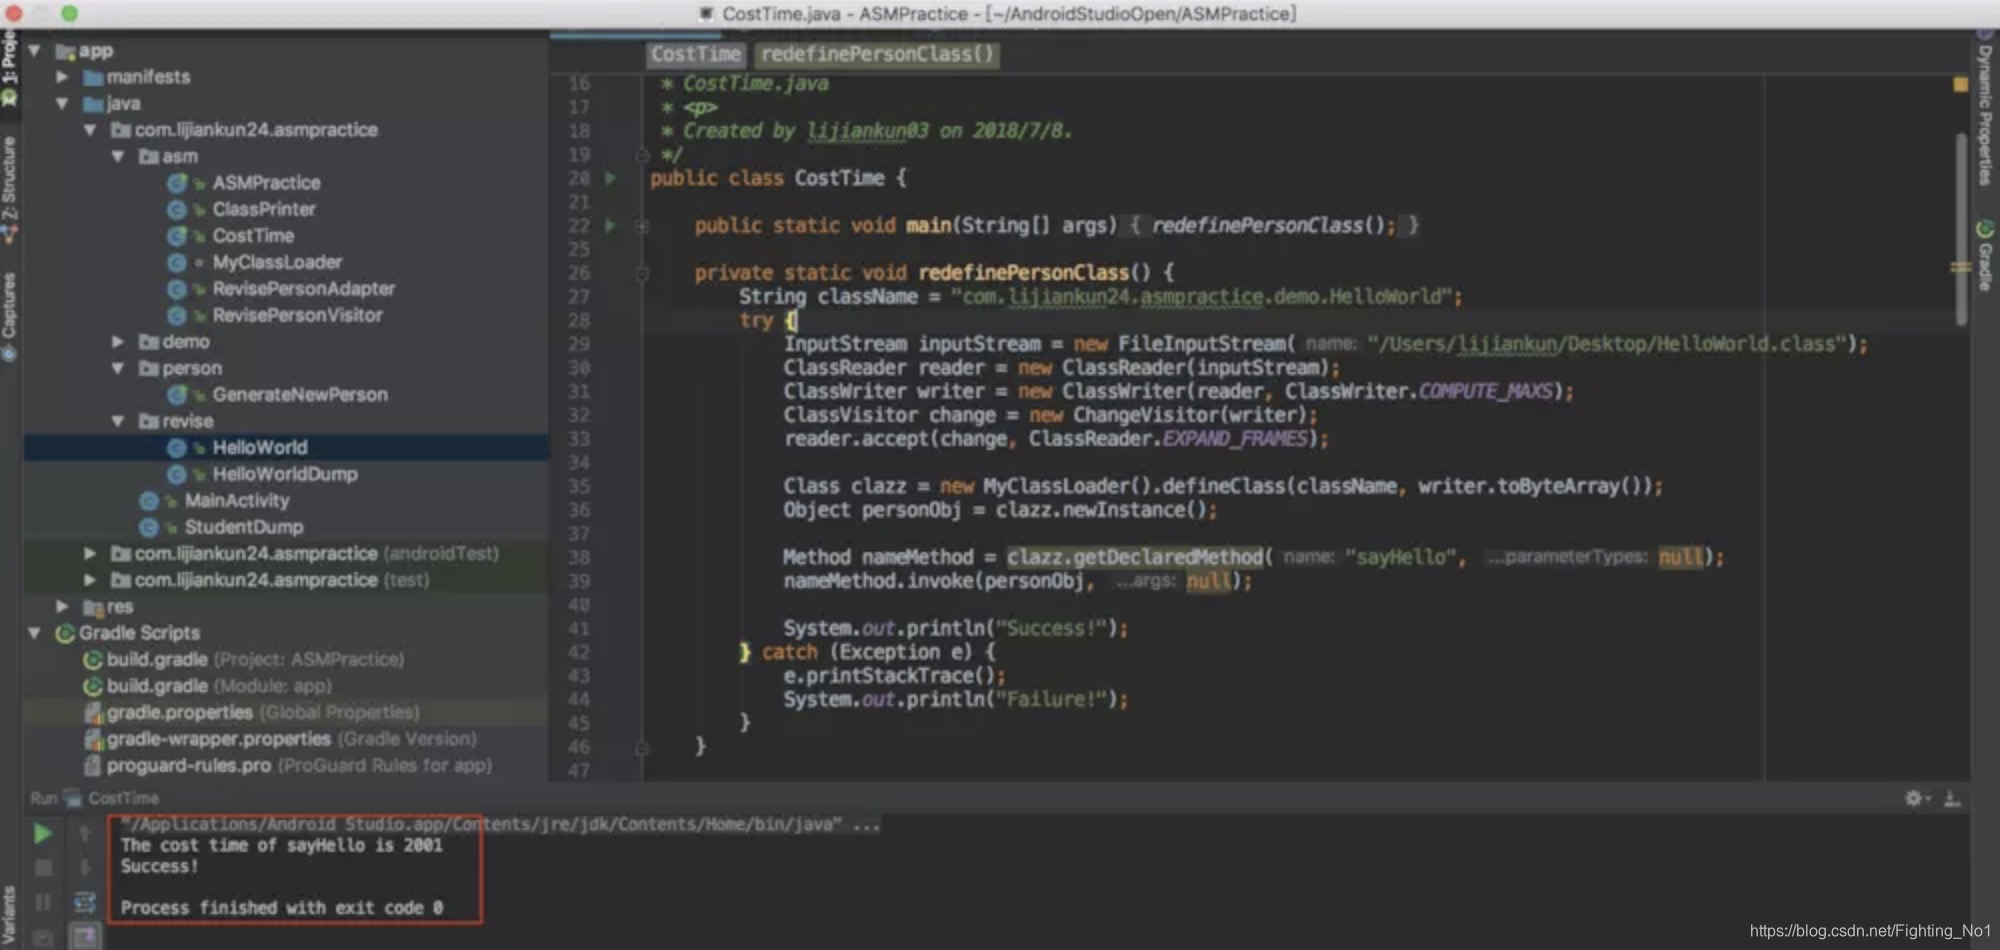Image resolution: width=2000 pixels, height=950 pixels.
Task: Collapse the com.lijiankun24.asmpractice package
Action: coord(90,130)
